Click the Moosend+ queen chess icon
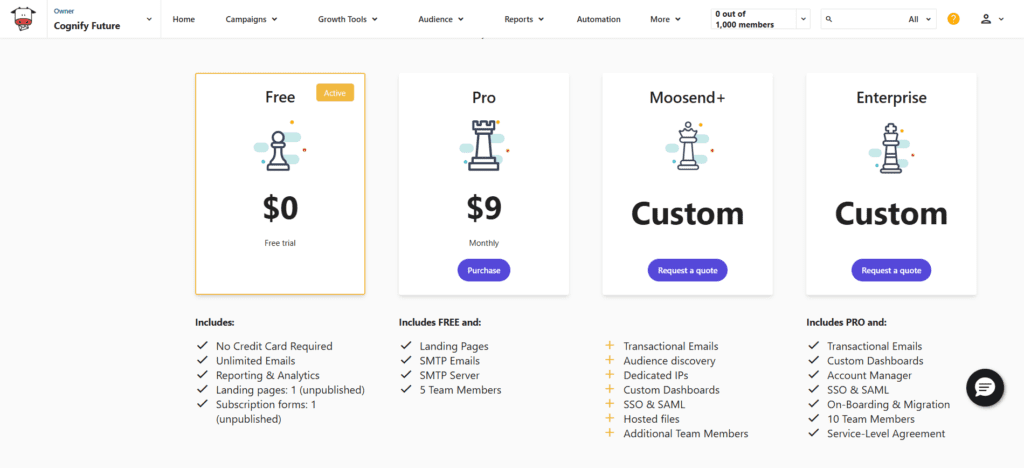The height and width of the screenshot is (468, 1024). click(687, 146)
